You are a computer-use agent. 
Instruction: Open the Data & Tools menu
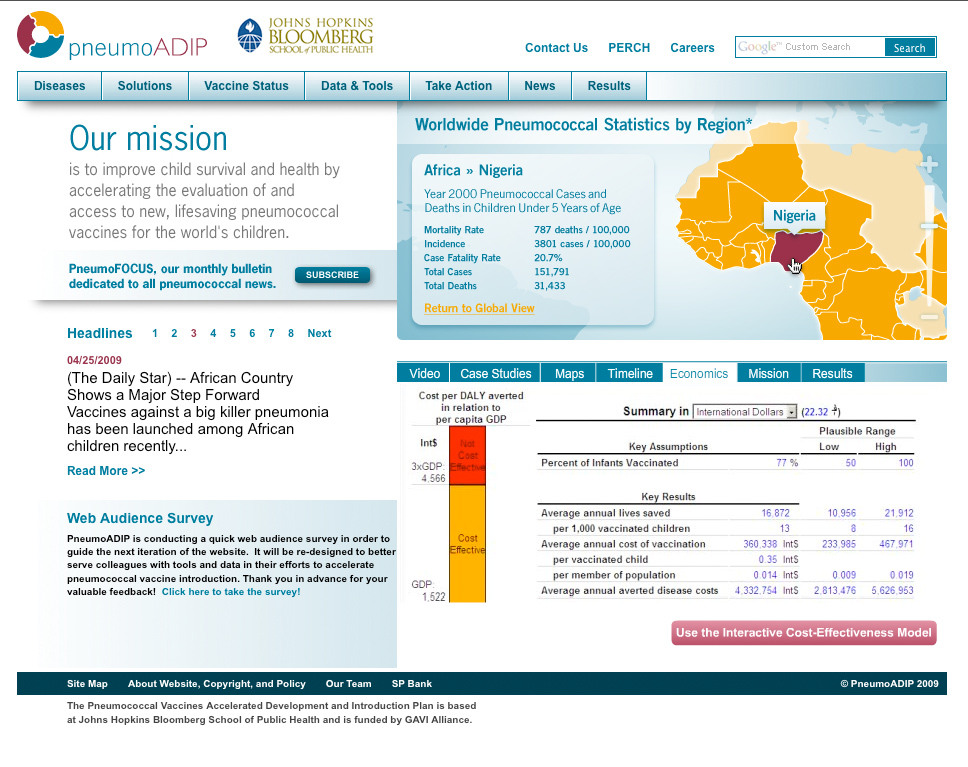click(357, 86)
